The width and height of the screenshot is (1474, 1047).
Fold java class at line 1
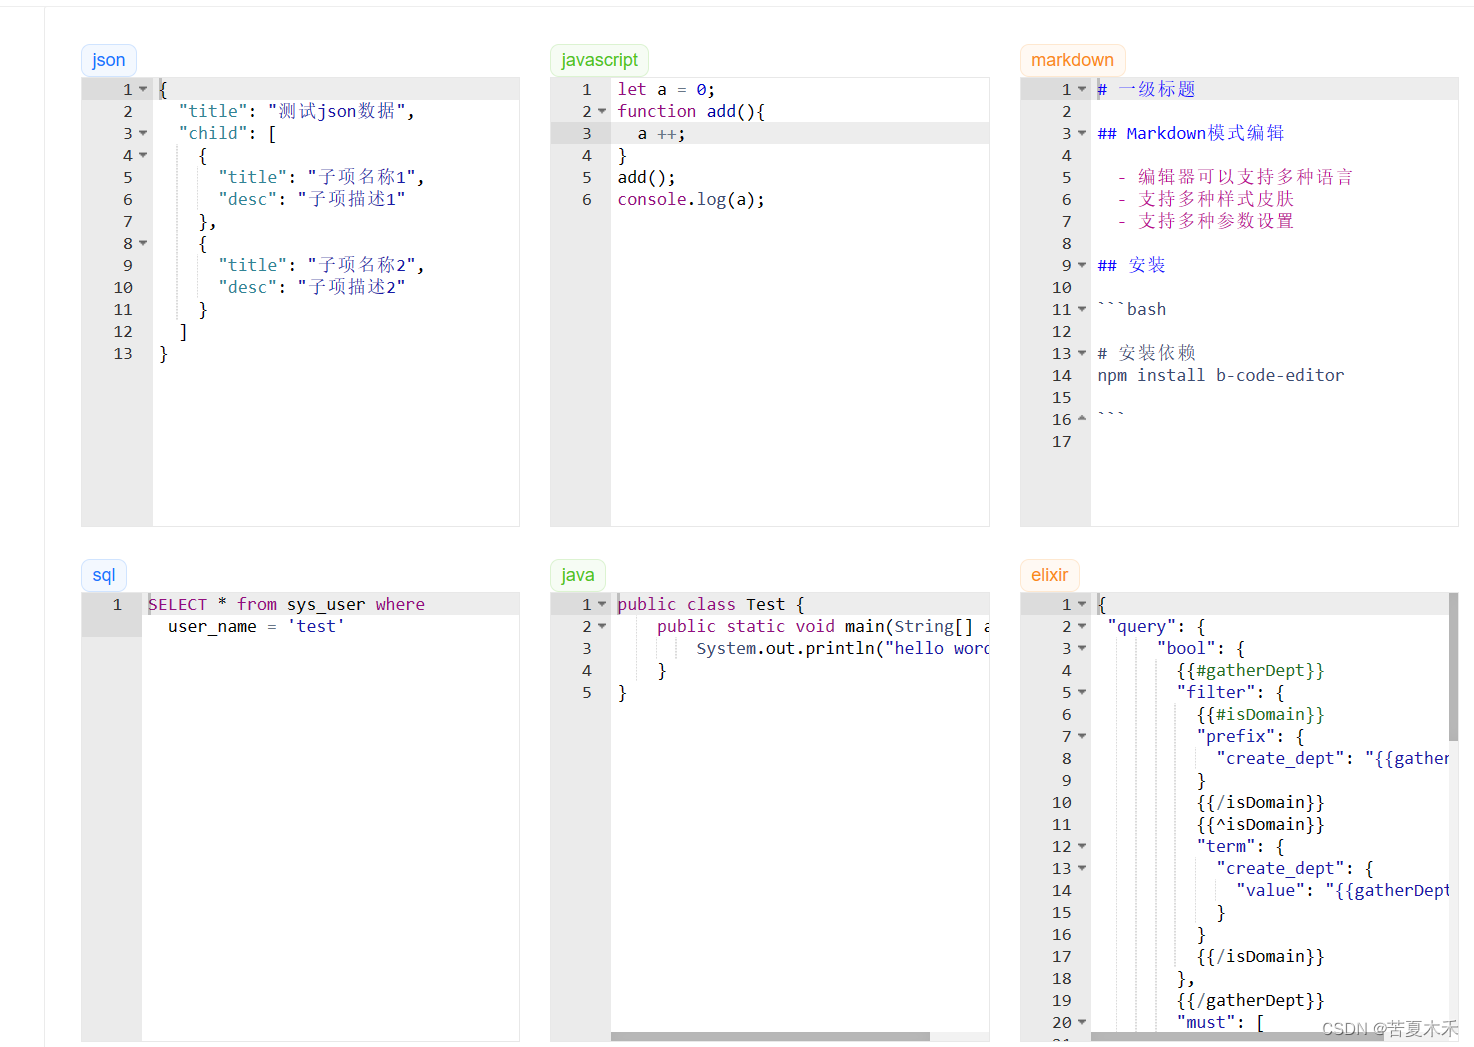click(602, 604)
